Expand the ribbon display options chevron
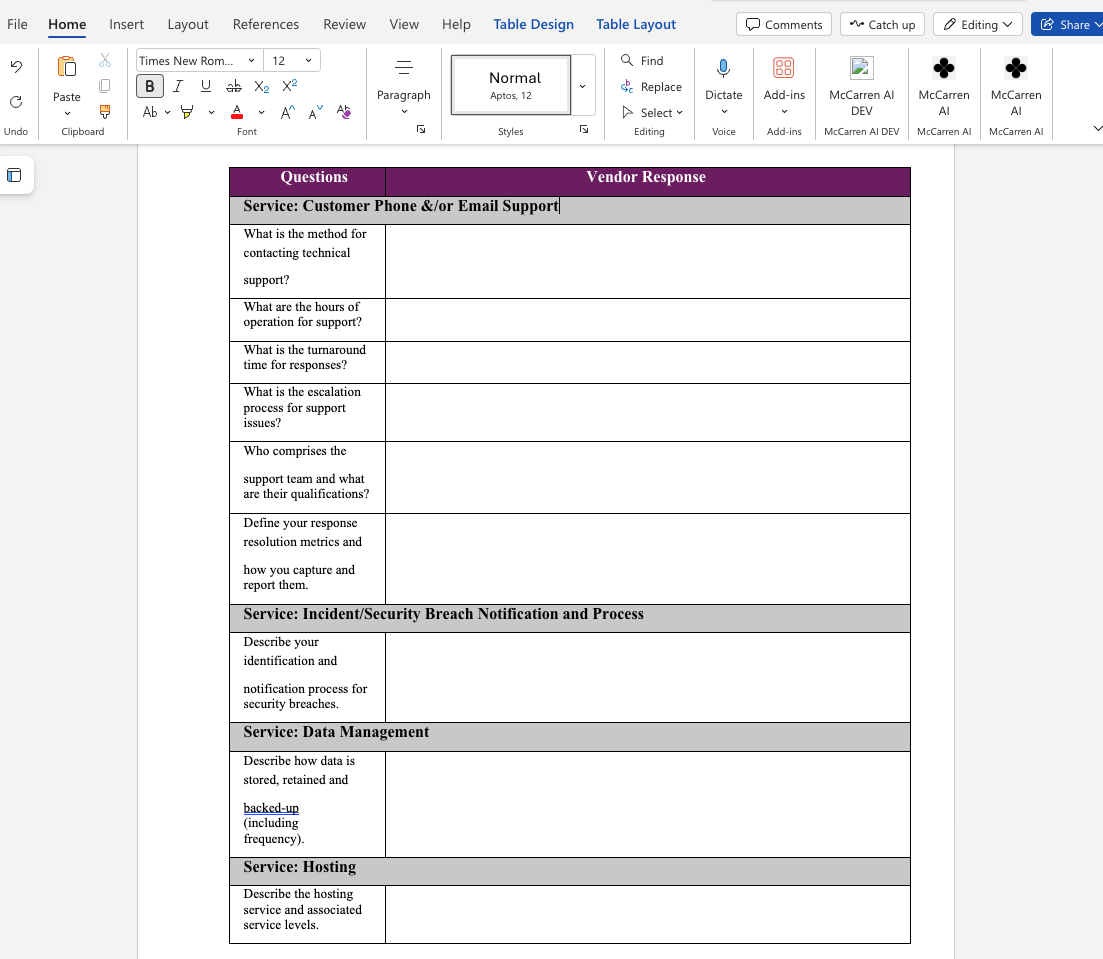Screen dimensions: 1103x959 click(1097, 128)
